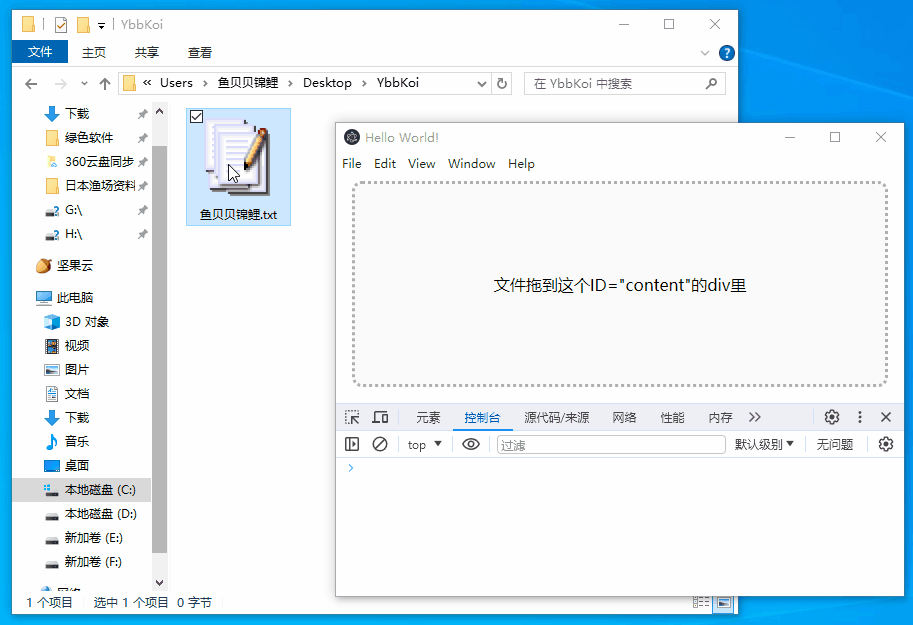Viewport: 913px width, 625px height.
Task: Toggle the device toolbar icon in DevTools
Action: coord(380,417)
